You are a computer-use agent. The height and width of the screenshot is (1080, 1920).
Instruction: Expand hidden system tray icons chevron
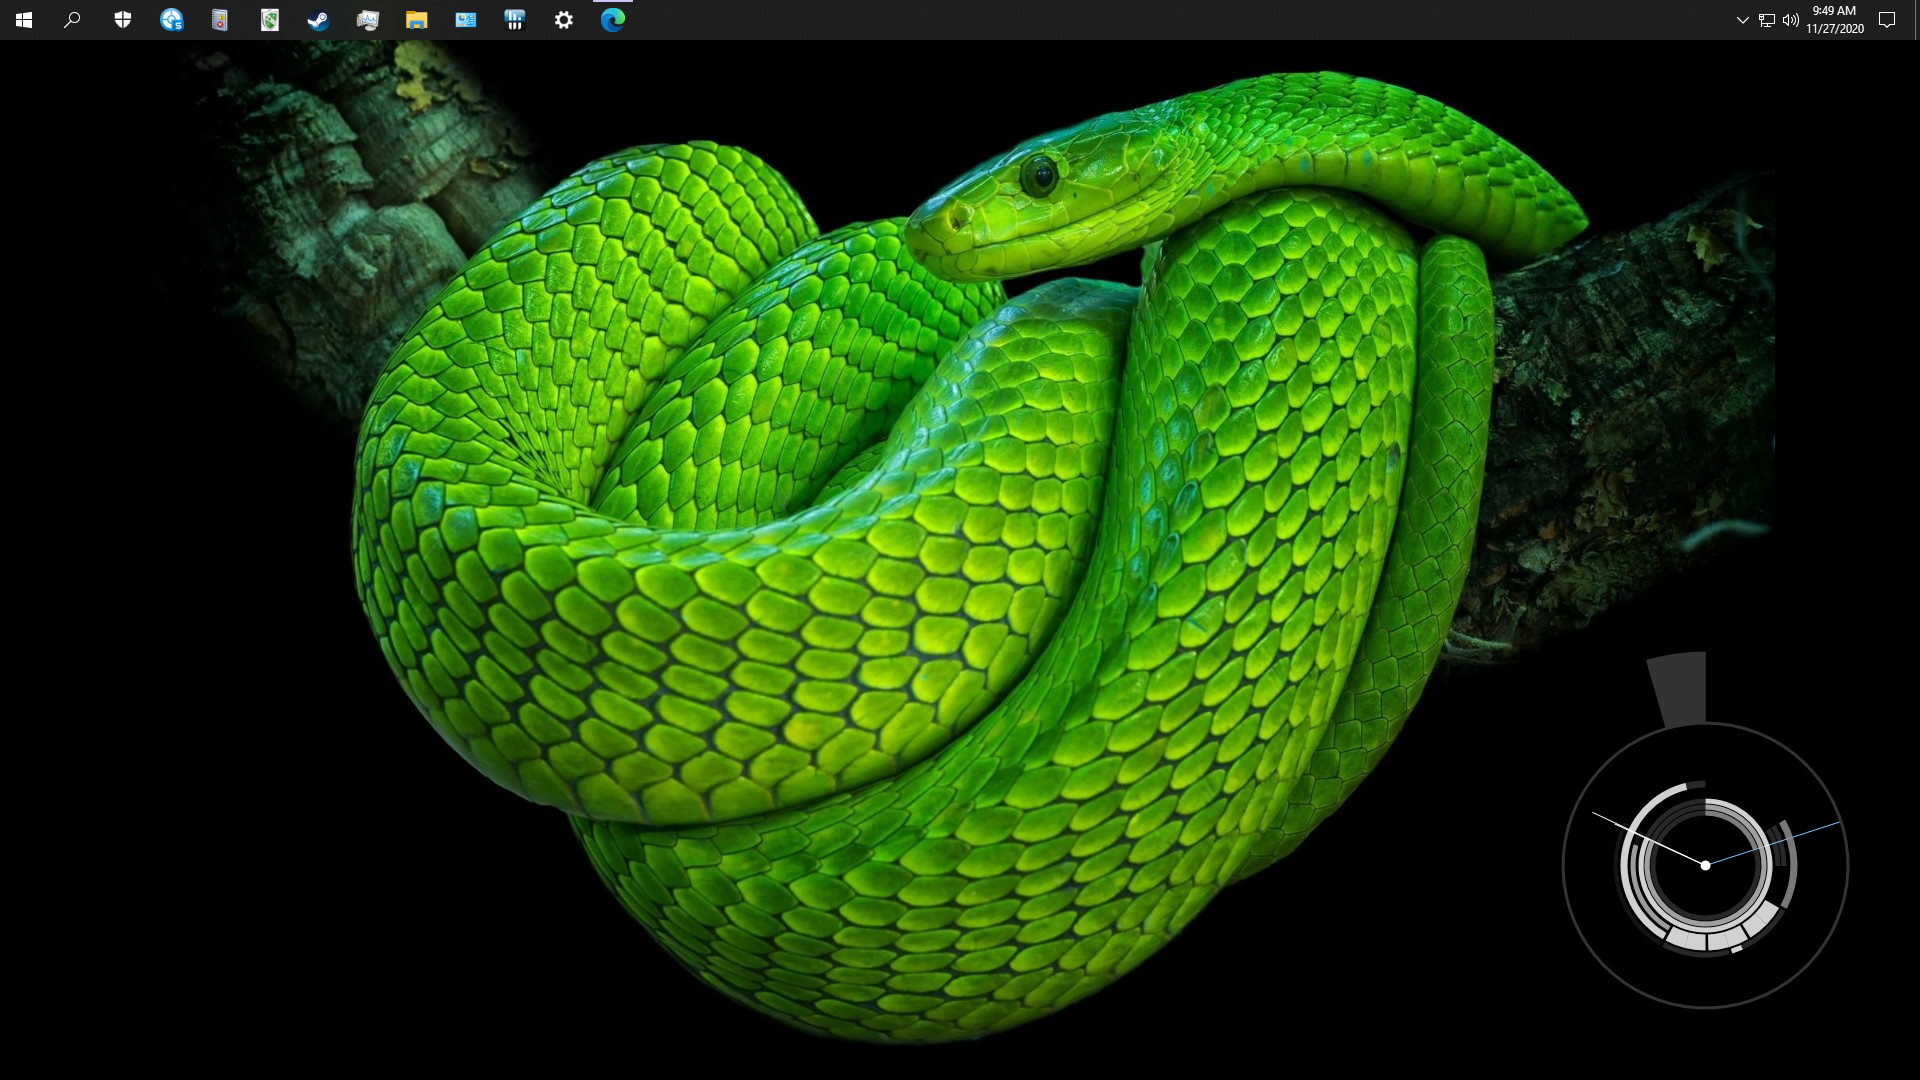coord(1742,20)
